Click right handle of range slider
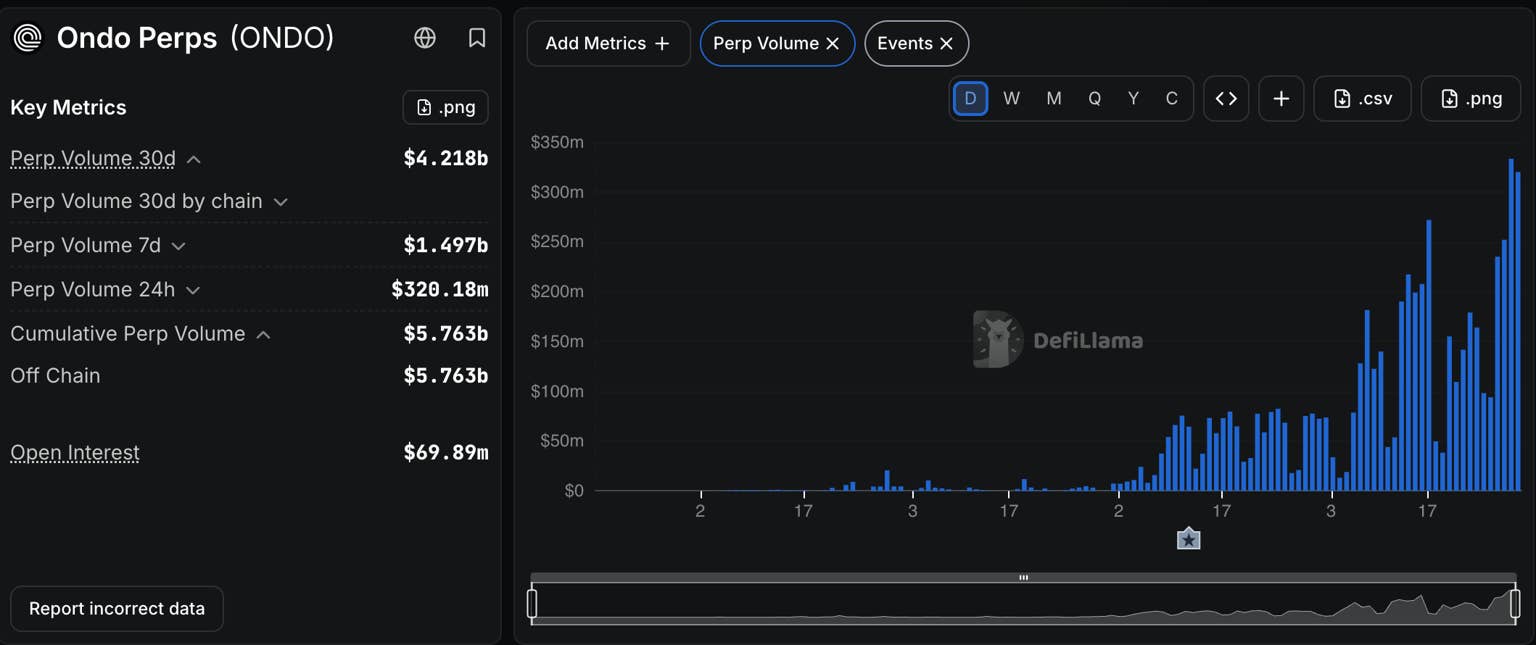The width and height of the screenshot is (1536, 645). [x=1515, y=603]
